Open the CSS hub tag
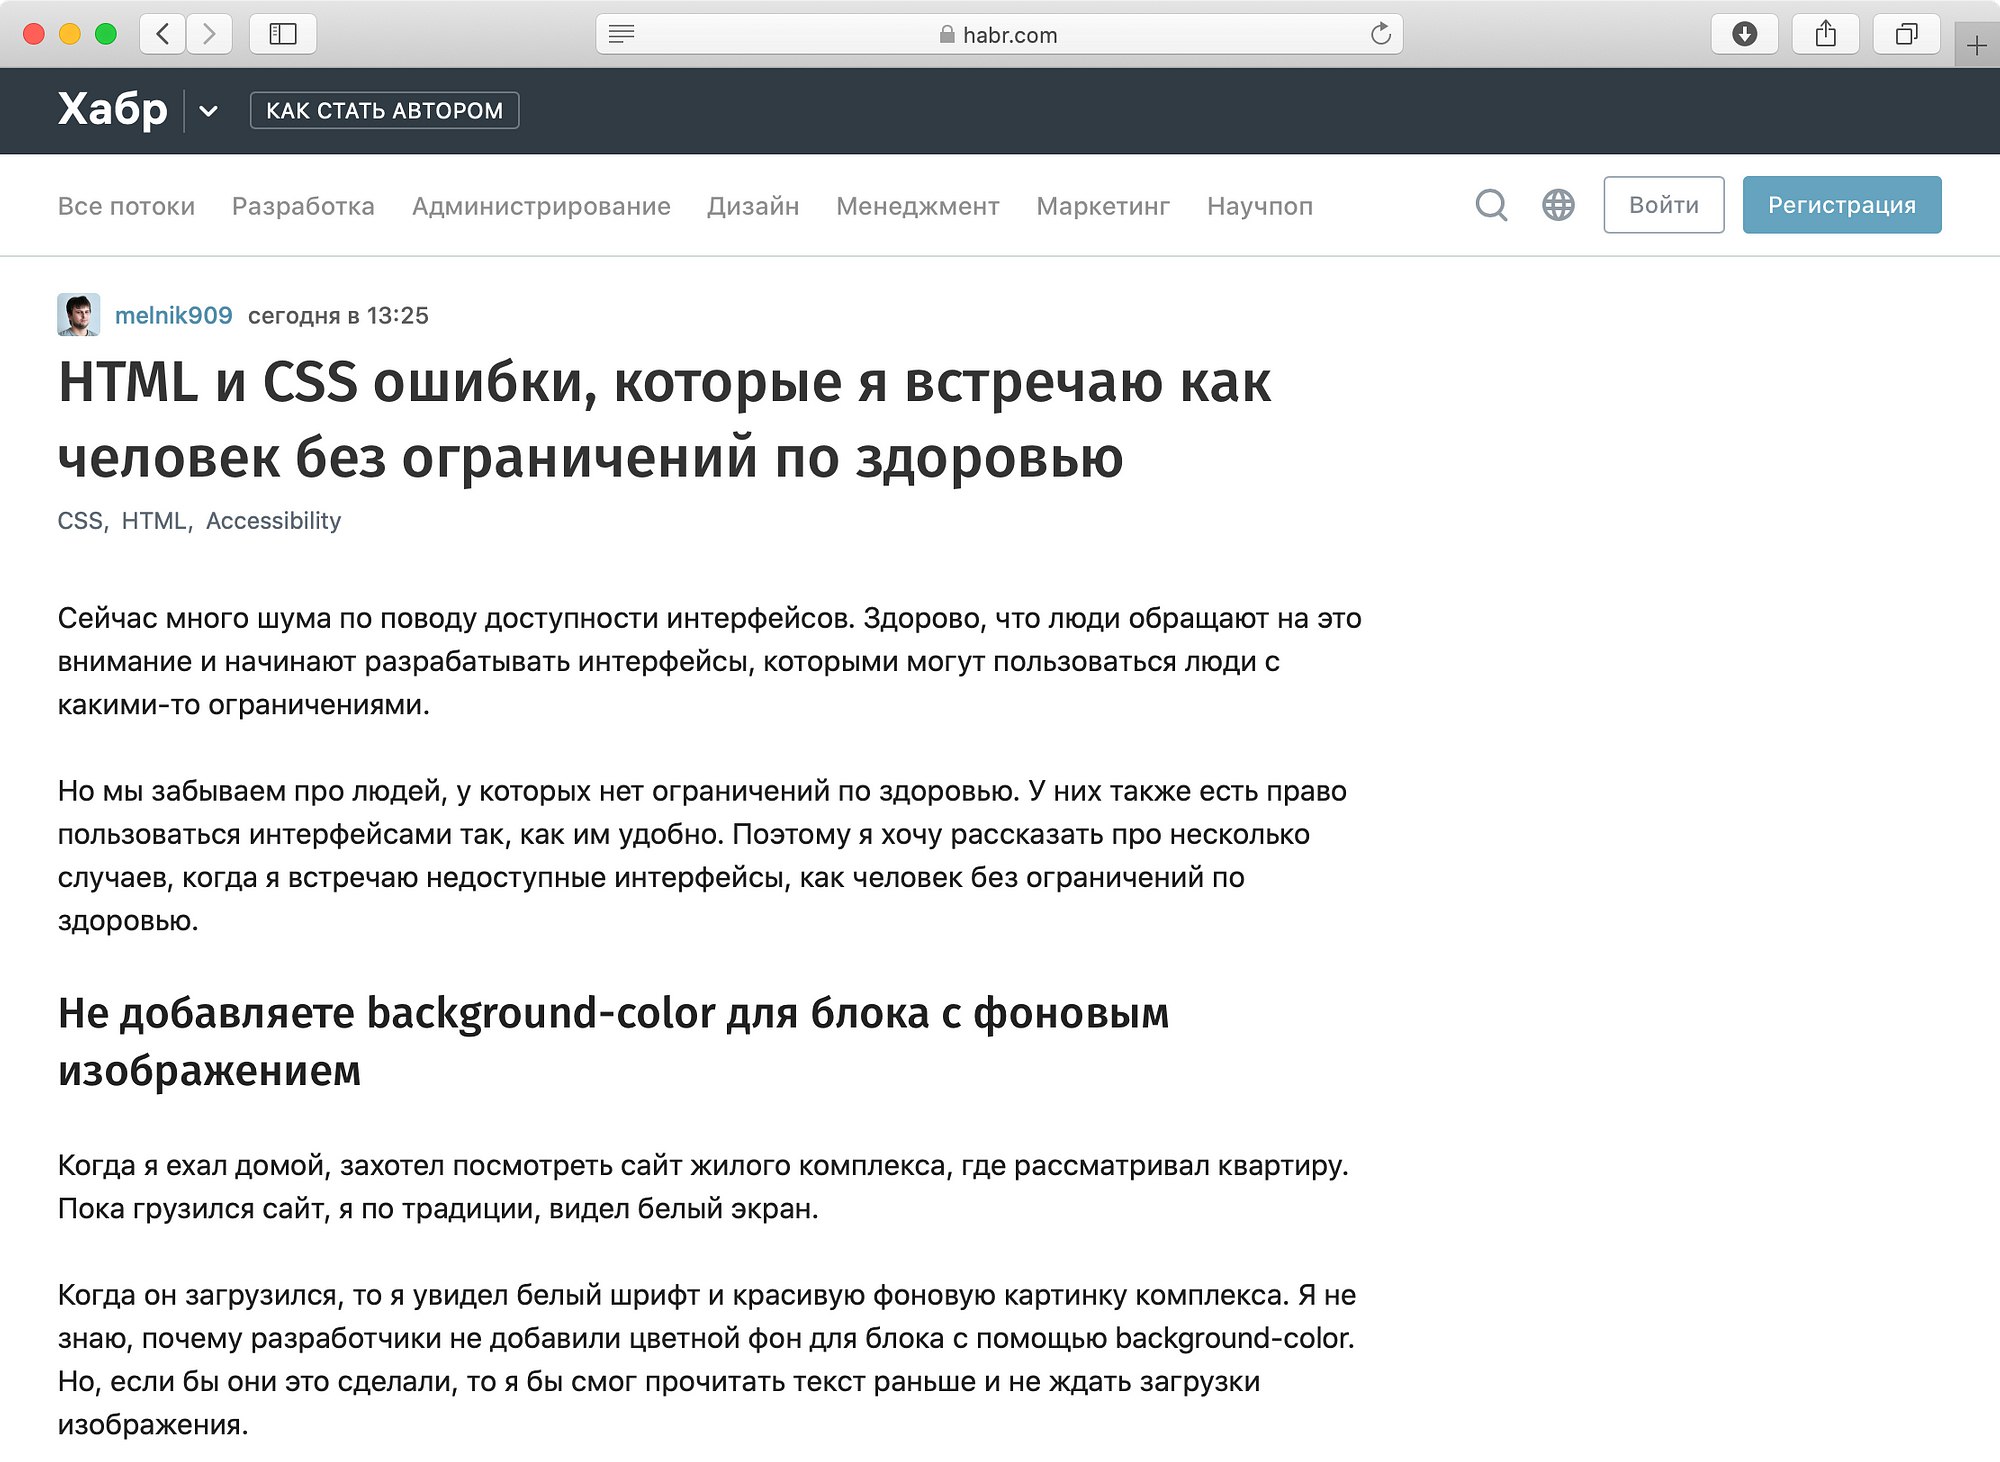 coord(80,521)
